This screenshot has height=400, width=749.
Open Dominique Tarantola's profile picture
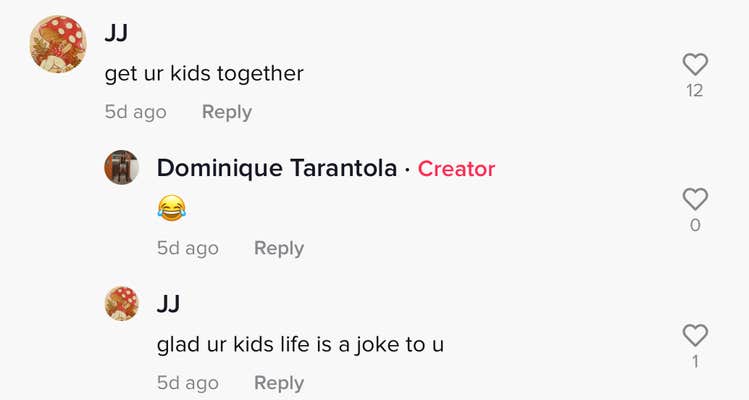click(121, 167)
